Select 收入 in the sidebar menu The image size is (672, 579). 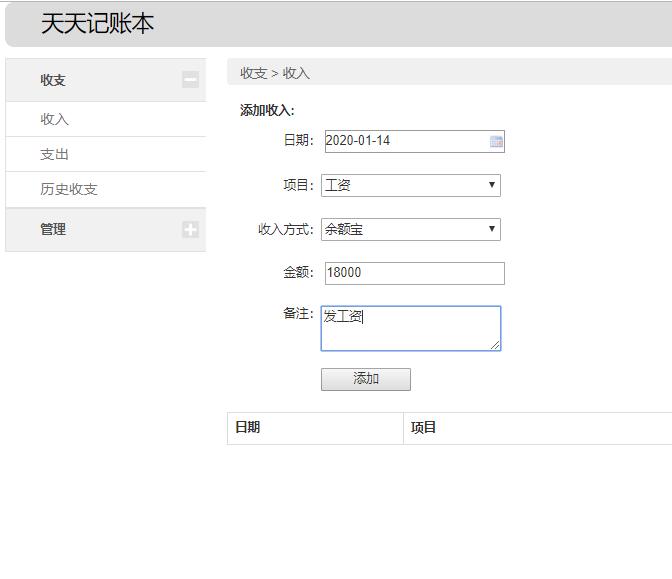pyautogui.click(x=106, y=119)
